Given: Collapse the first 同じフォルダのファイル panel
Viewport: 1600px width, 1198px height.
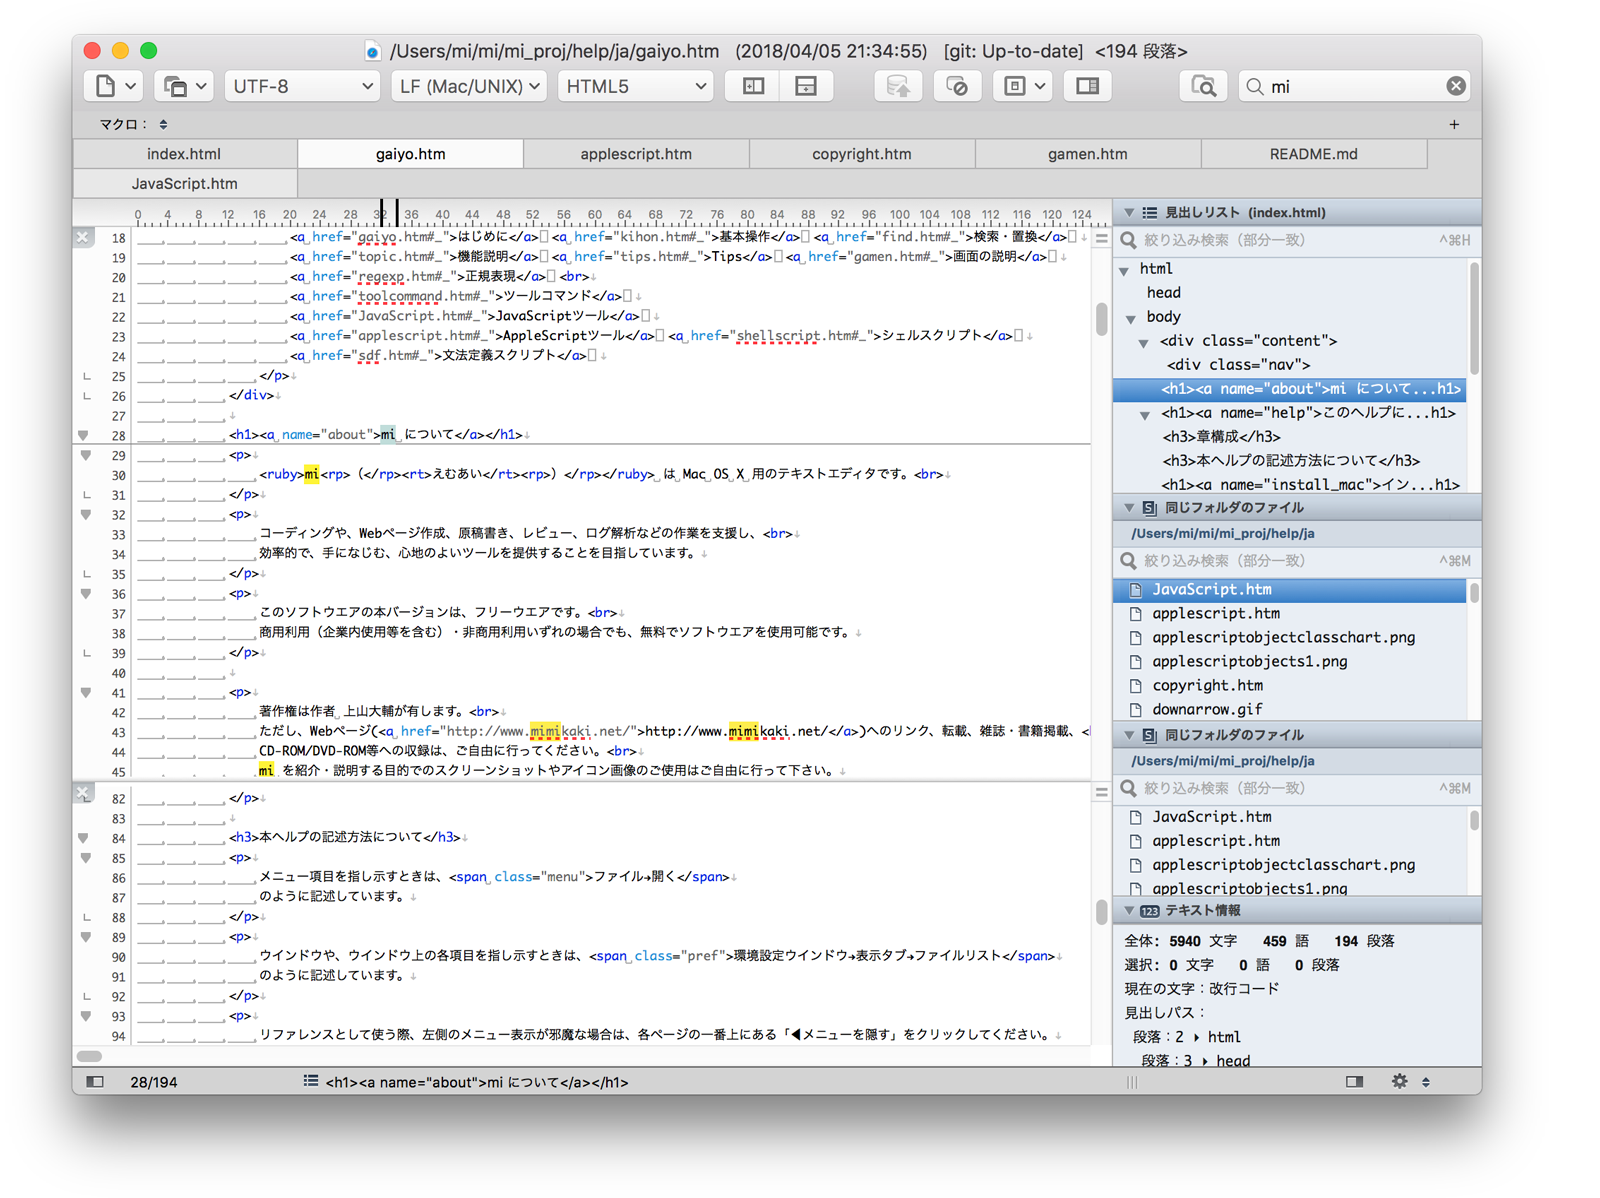Looking at the screenshot, I should (x=1129, y=508).
